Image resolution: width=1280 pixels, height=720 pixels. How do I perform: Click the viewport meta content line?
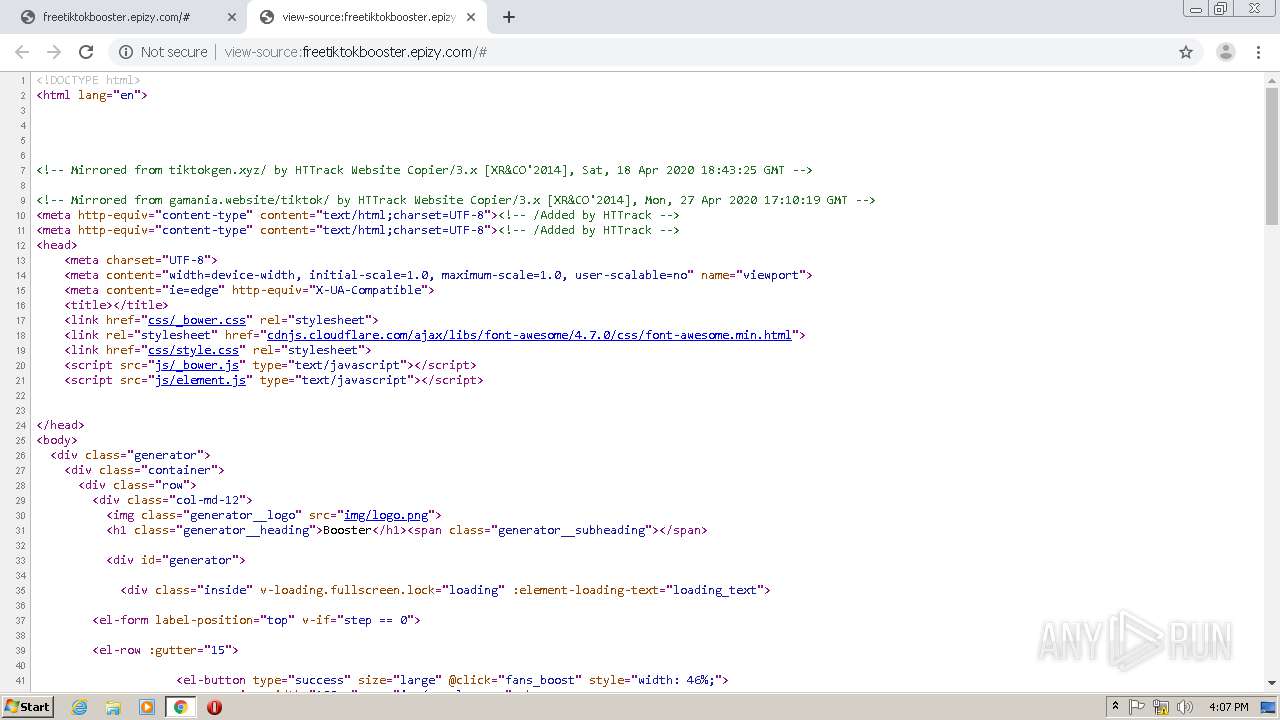click(439, 275)
